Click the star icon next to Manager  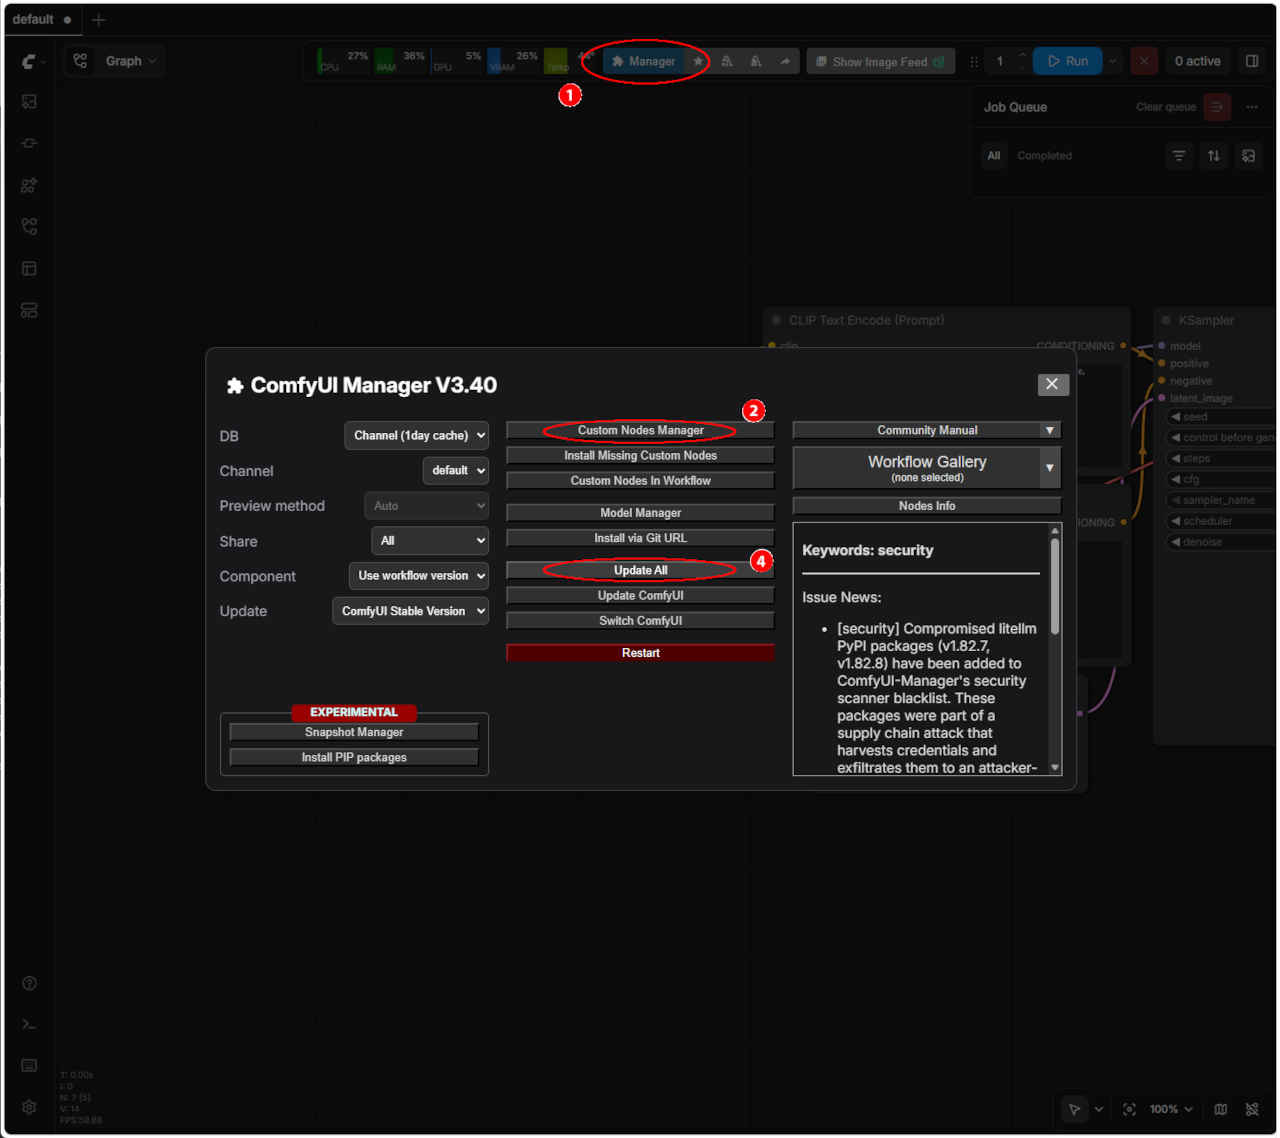tap(698, 61)
